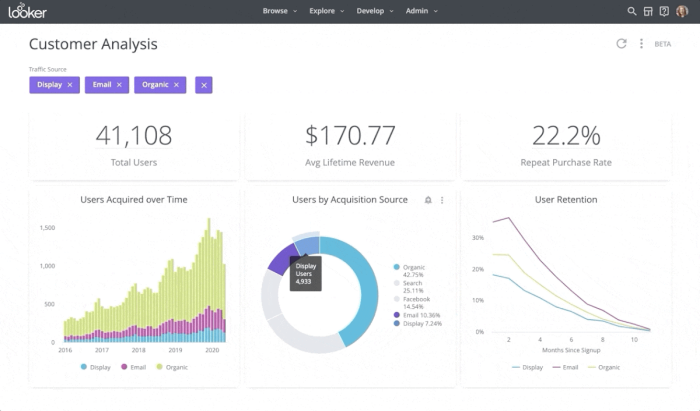Expand the Admin dropdown chevron

point(436,11)
